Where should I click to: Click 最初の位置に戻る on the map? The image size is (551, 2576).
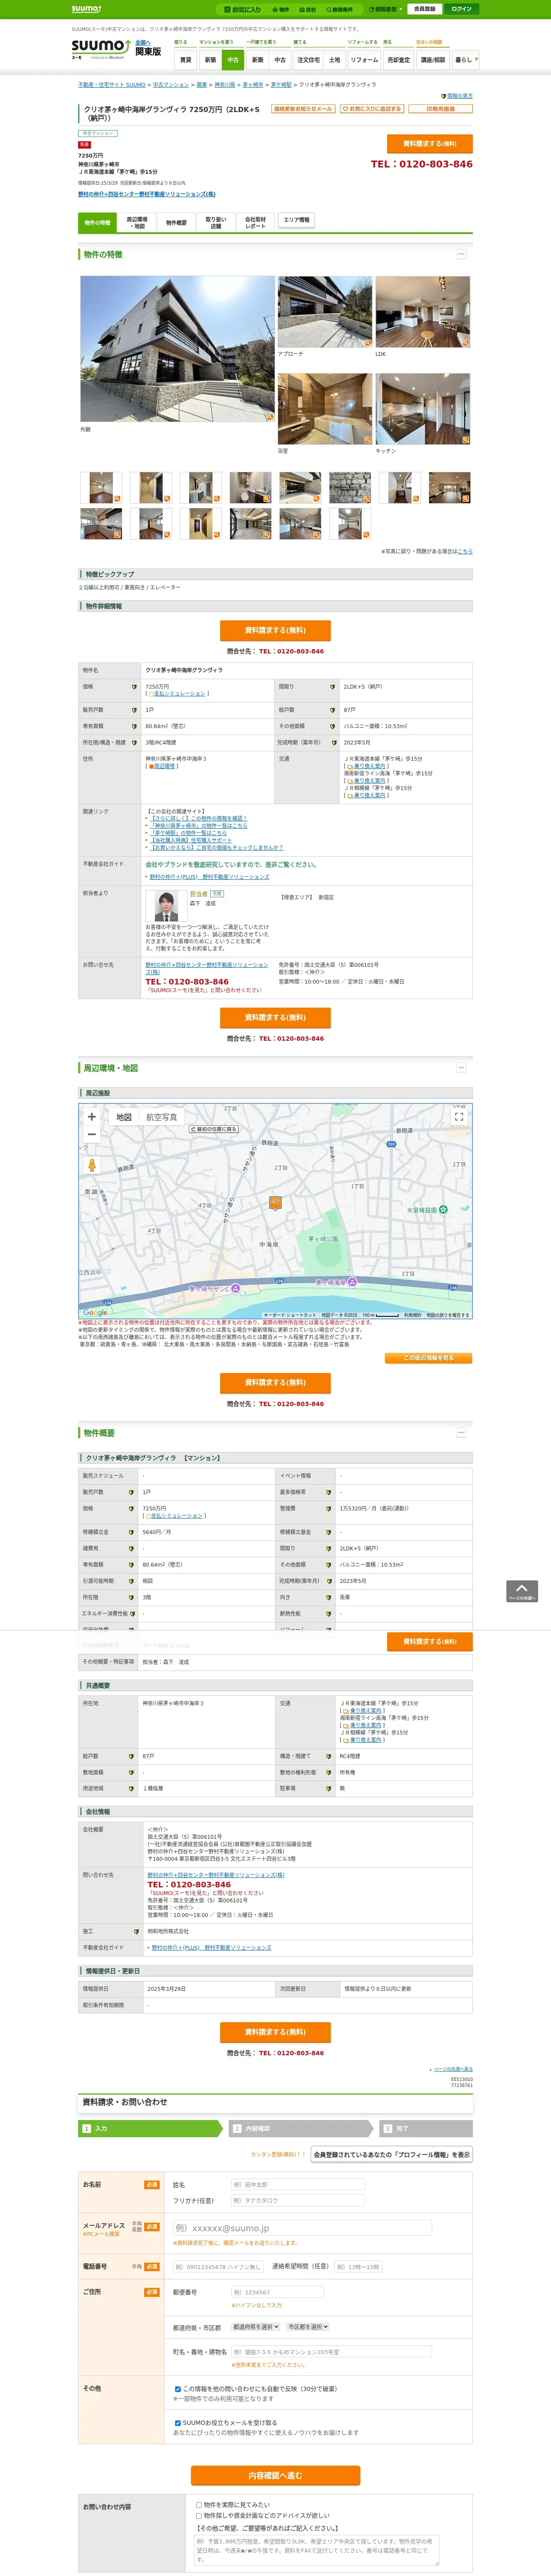(x=214, y=1129)
